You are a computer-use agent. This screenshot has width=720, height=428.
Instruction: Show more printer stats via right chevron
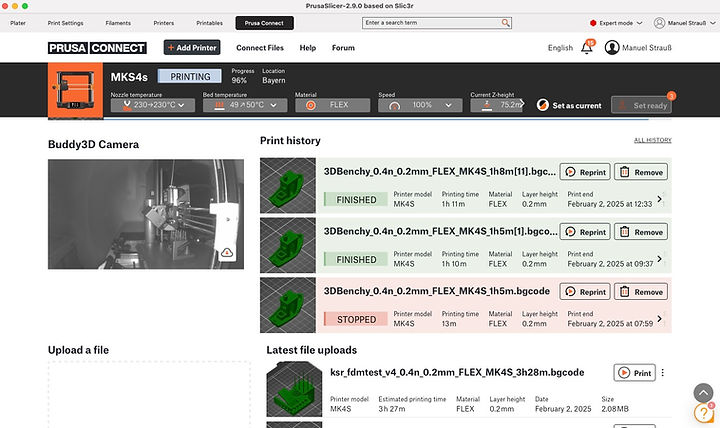522,103
